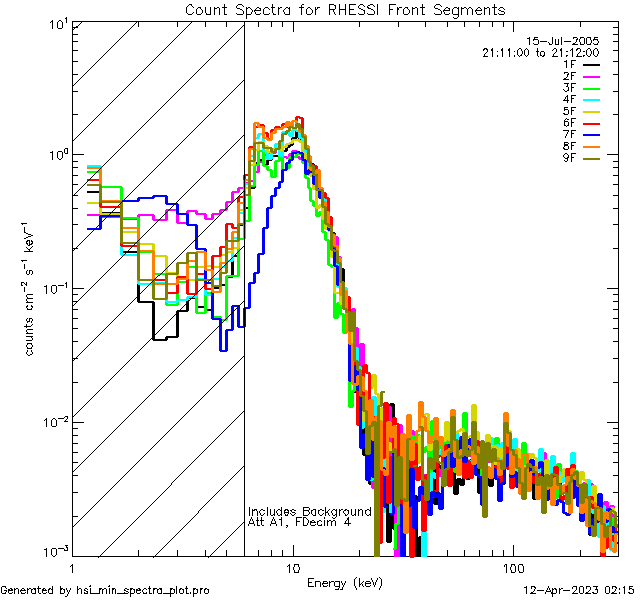Click the hsi_min_spectra_plot.pro footer text
Viewport: 640px width, 600px height.
143,590
